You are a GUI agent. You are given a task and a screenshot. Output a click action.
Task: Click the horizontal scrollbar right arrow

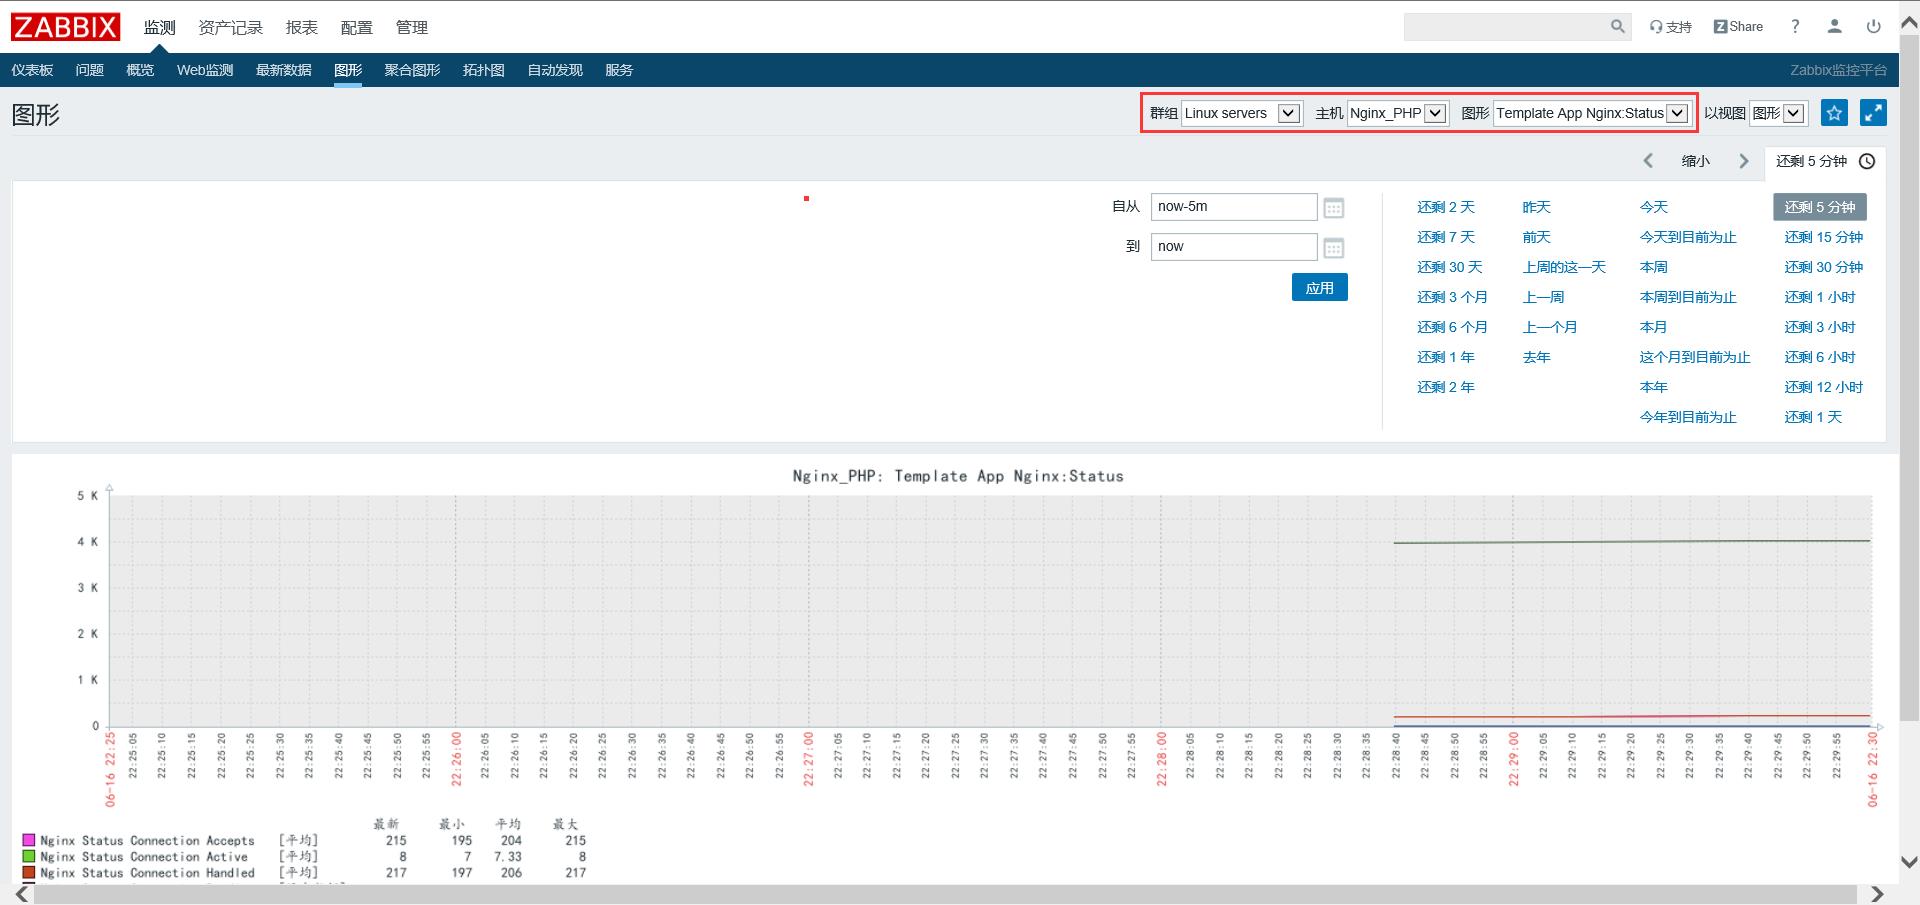click(x=1877, y=895)
